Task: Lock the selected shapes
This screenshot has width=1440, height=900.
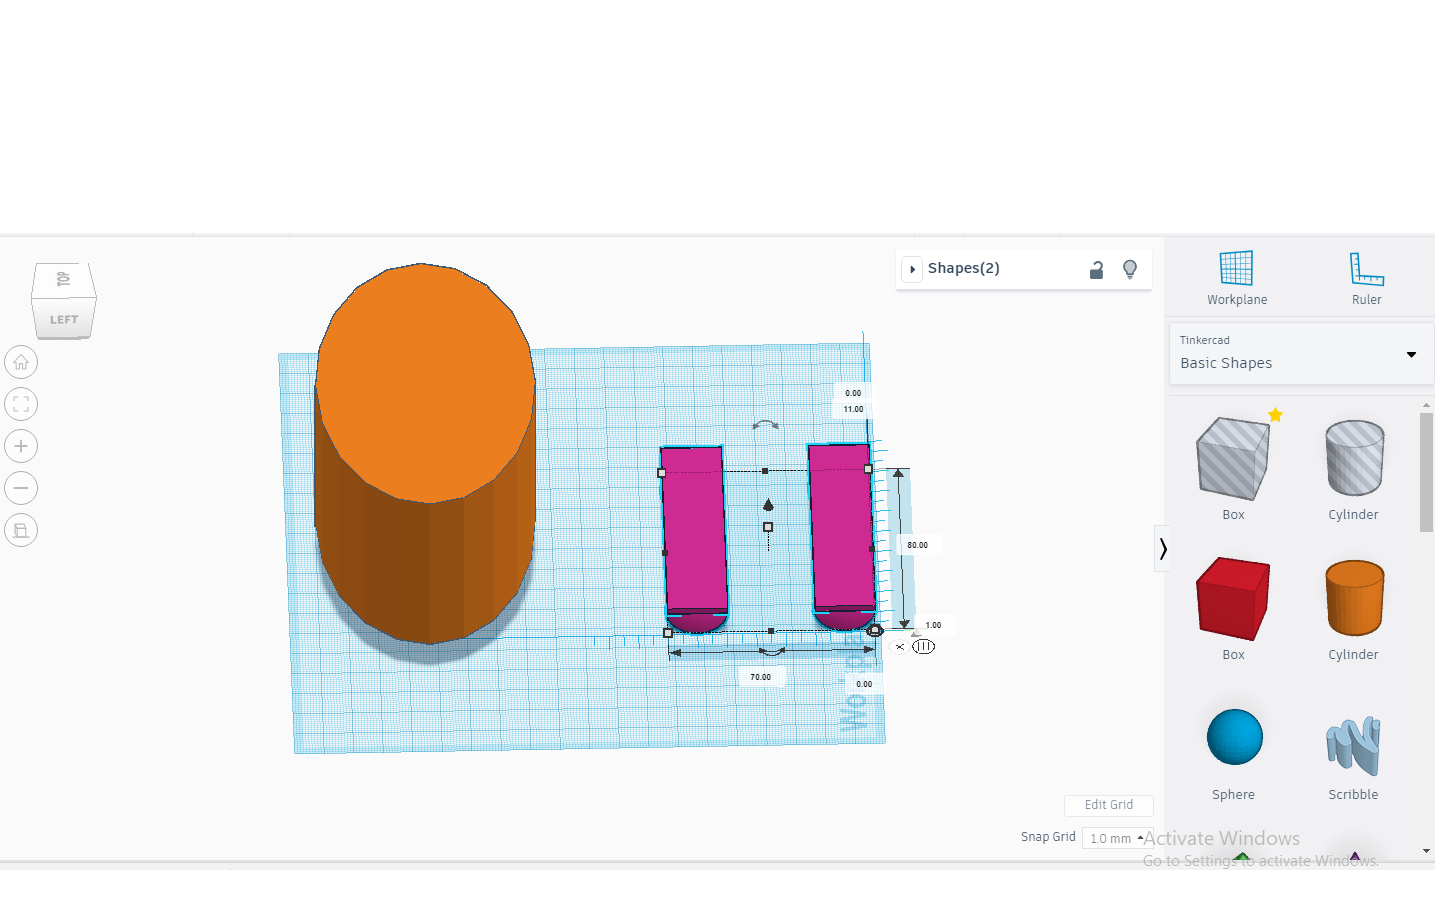Action: click(1096, 269)
